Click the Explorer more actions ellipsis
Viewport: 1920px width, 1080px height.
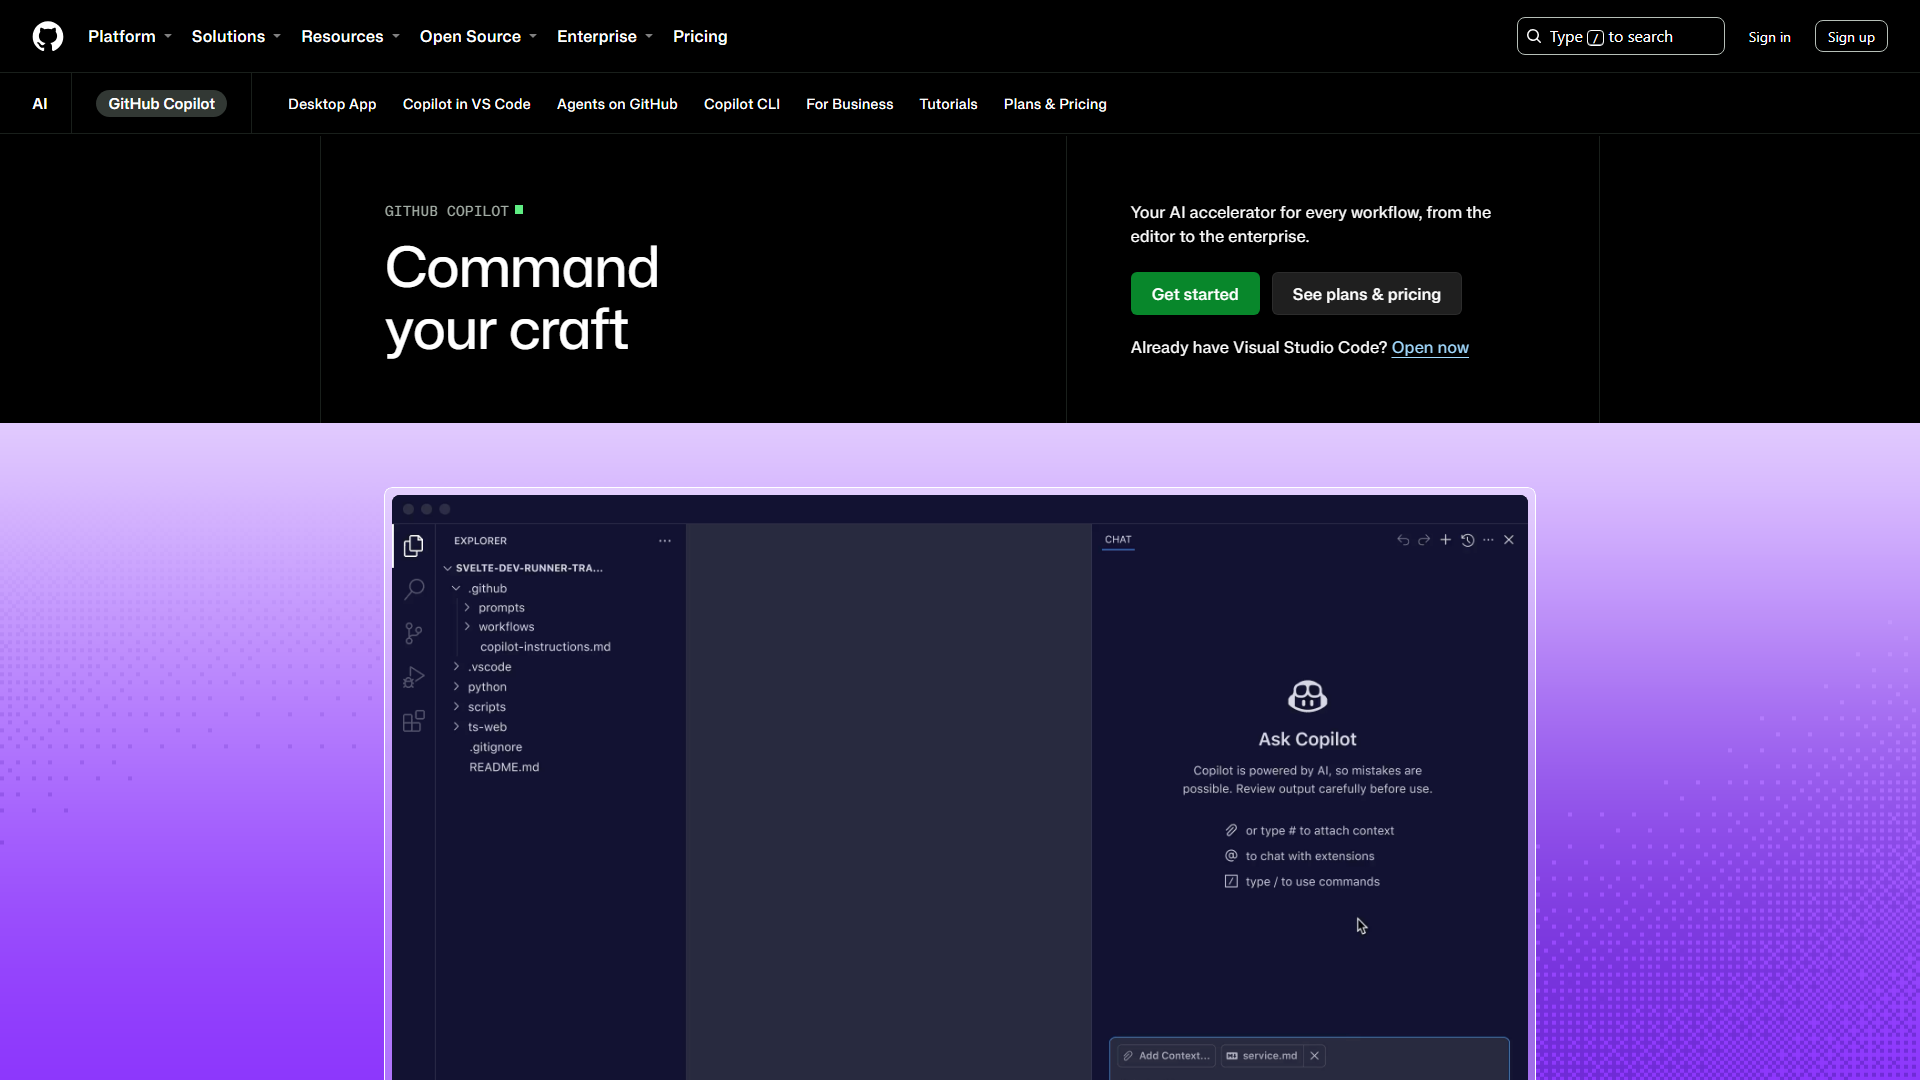click(665, 541)
